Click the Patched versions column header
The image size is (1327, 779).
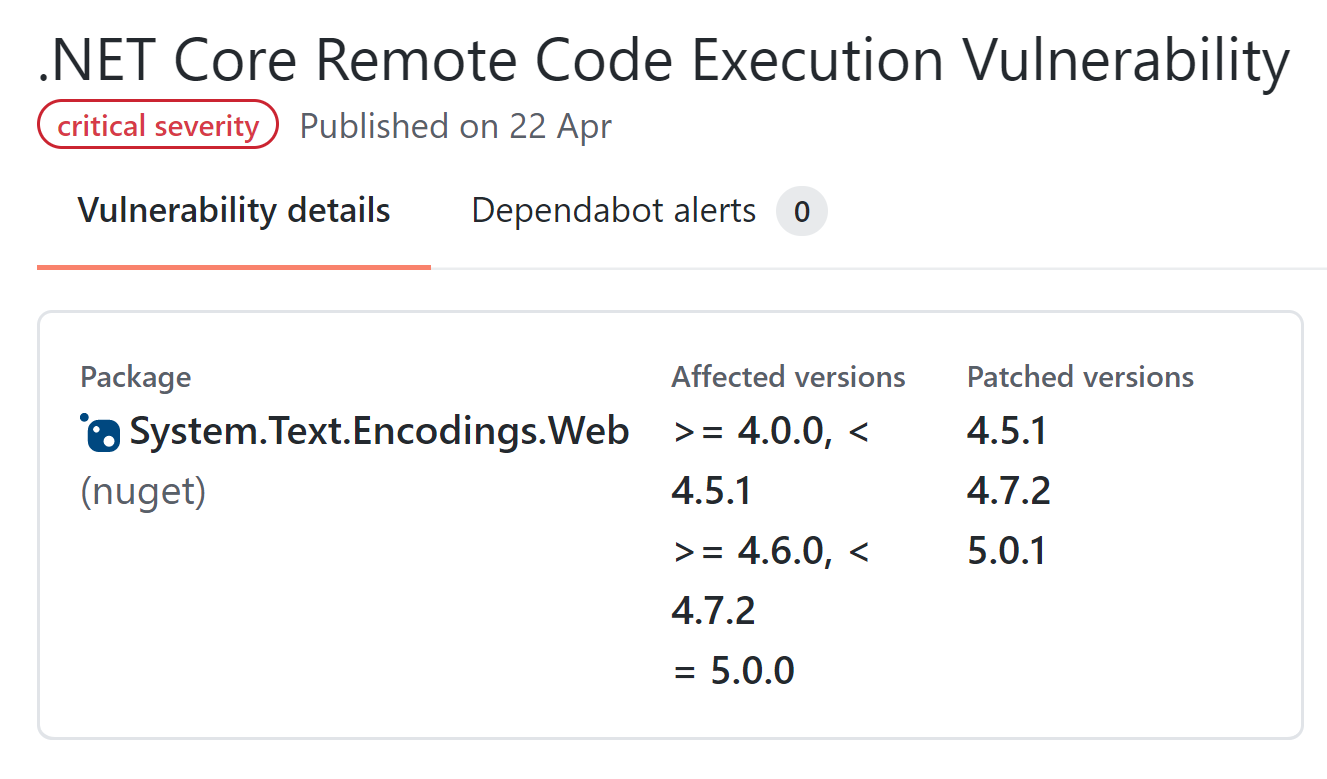pos(1080,377)
